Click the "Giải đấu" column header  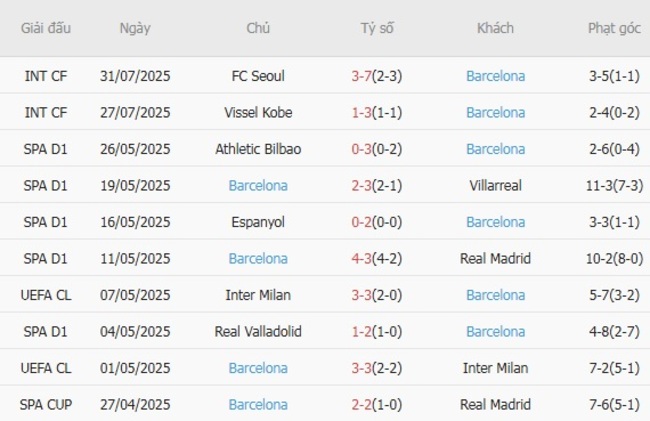click(x=46, y=28)
